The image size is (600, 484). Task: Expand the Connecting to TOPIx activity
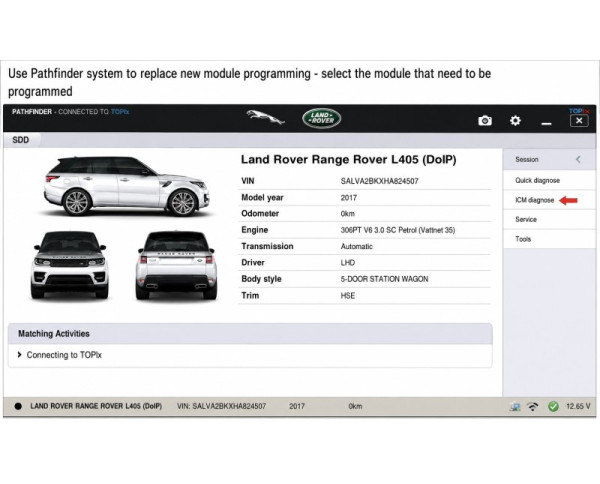pyautogui.click(x=60, y=355)
